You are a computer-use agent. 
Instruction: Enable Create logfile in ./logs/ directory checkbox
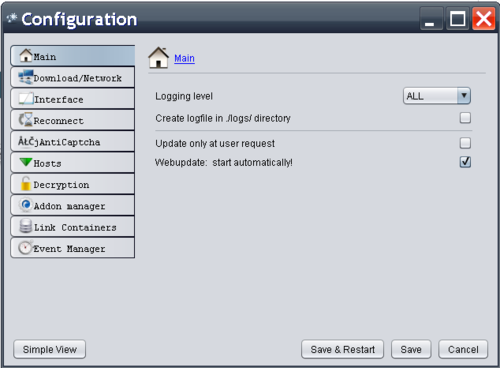tap(465, 118)
